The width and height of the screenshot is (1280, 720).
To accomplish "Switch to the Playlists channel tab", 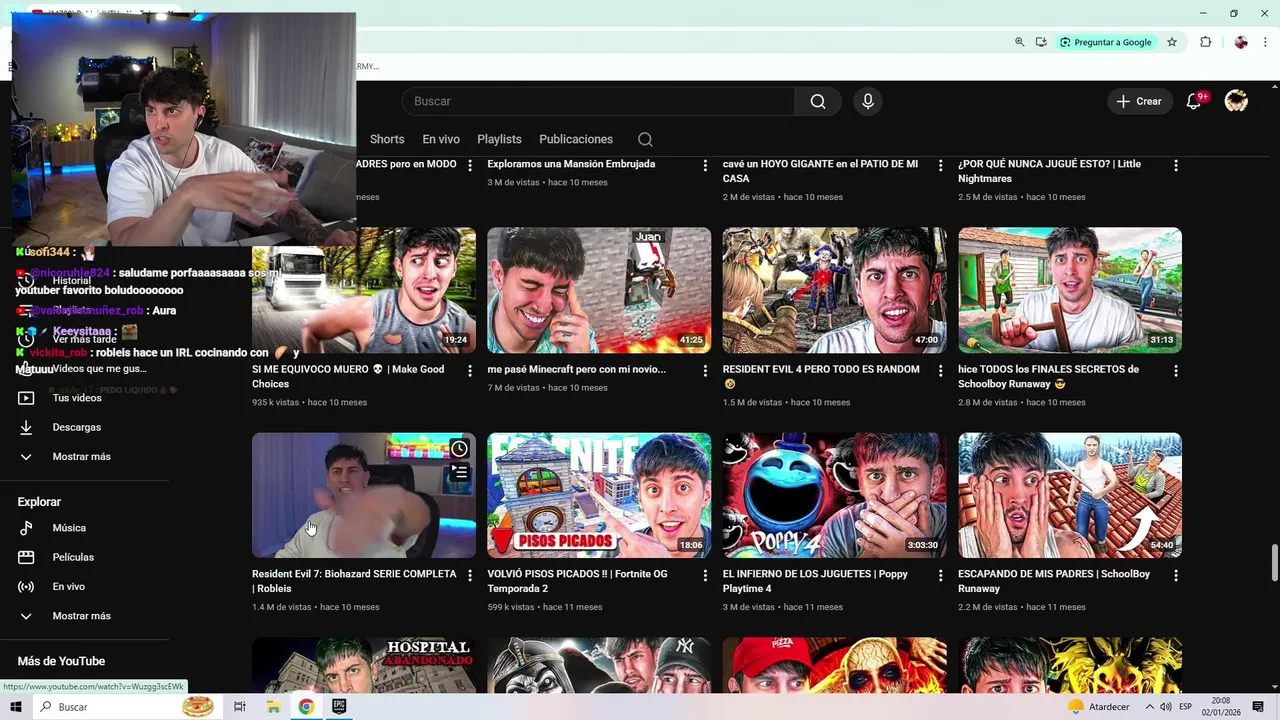I will [499, 139].
